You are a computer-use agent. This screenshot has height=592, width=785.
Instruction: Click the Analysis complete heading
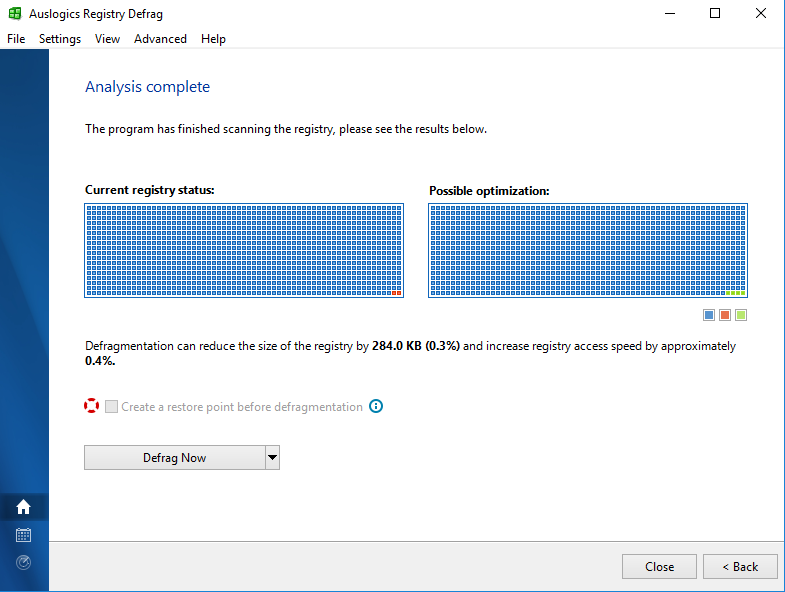(x=147, y=87)
